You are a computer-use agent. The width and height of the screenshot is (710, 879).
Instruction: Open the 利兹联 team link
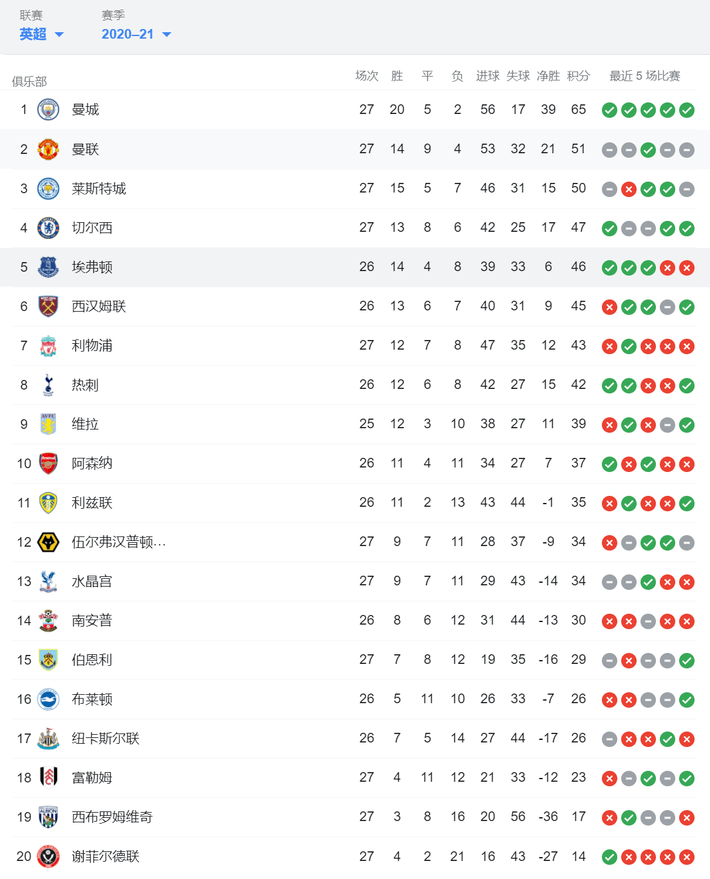click(93, 503)
